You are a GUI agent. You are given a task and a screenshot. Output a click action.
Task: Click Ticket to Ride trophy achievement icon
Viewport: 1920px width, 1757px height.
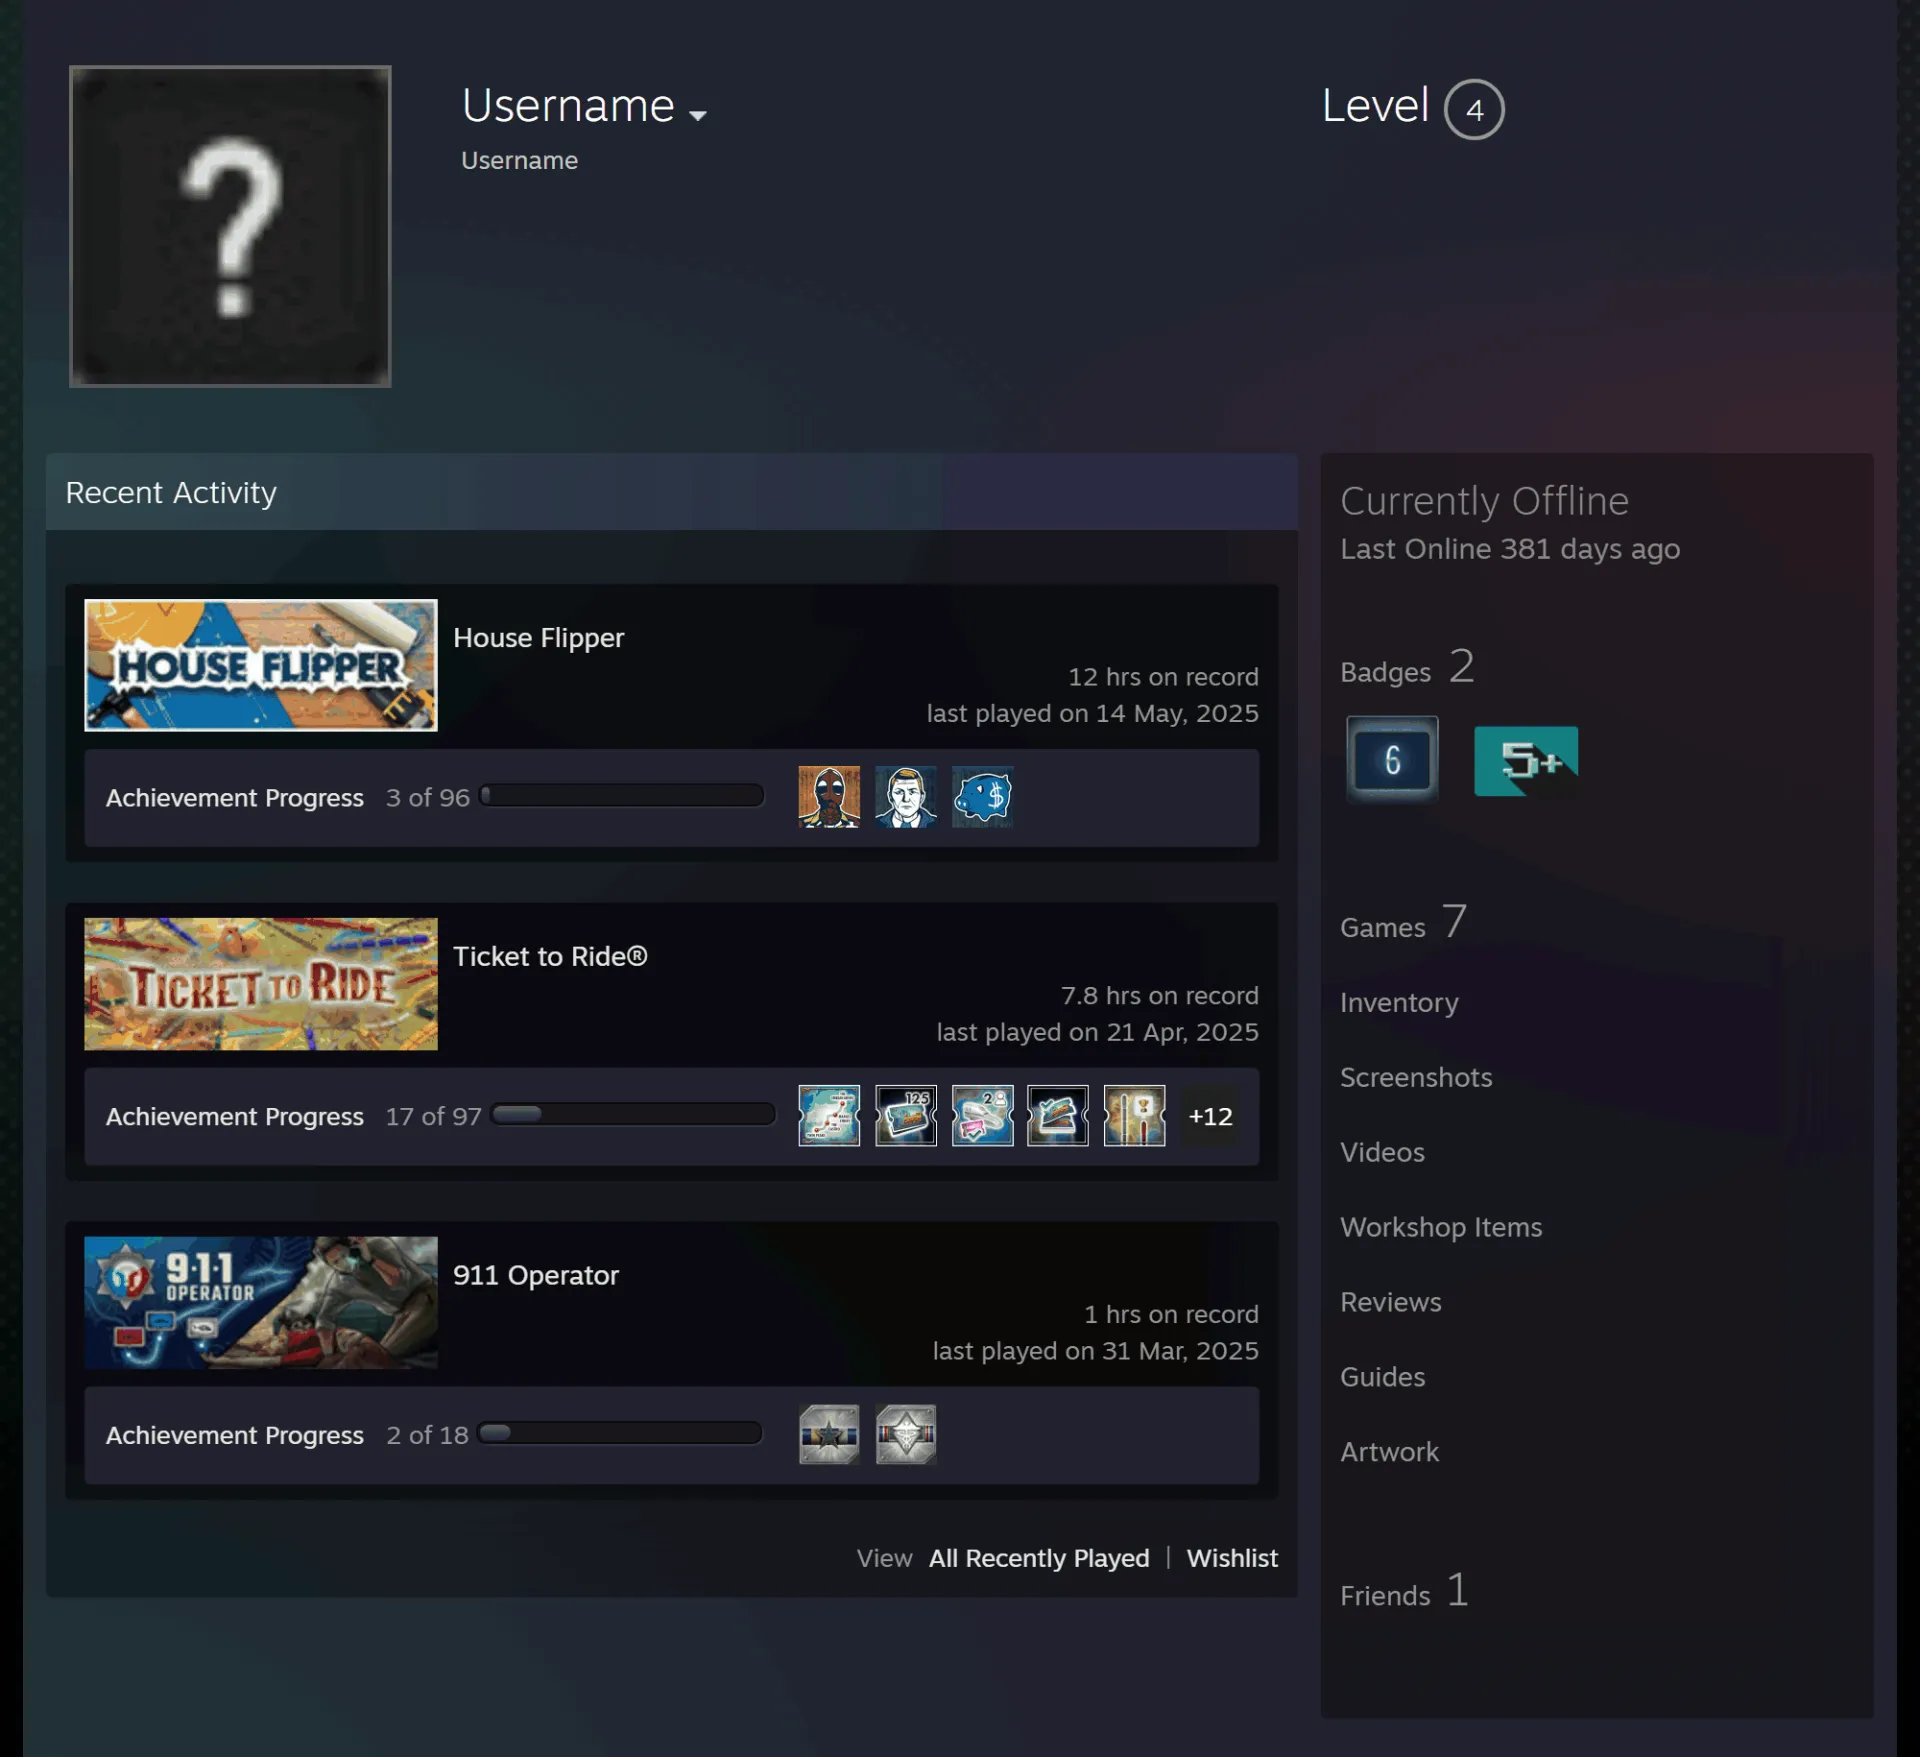click(x=1135, y=1115)
